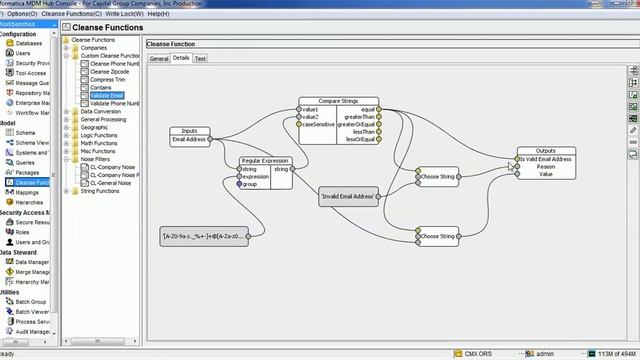Screen dimensions: 640x360
Task: Click the Outputs node header
Action: pyautogui.click(x=546, y=151)
